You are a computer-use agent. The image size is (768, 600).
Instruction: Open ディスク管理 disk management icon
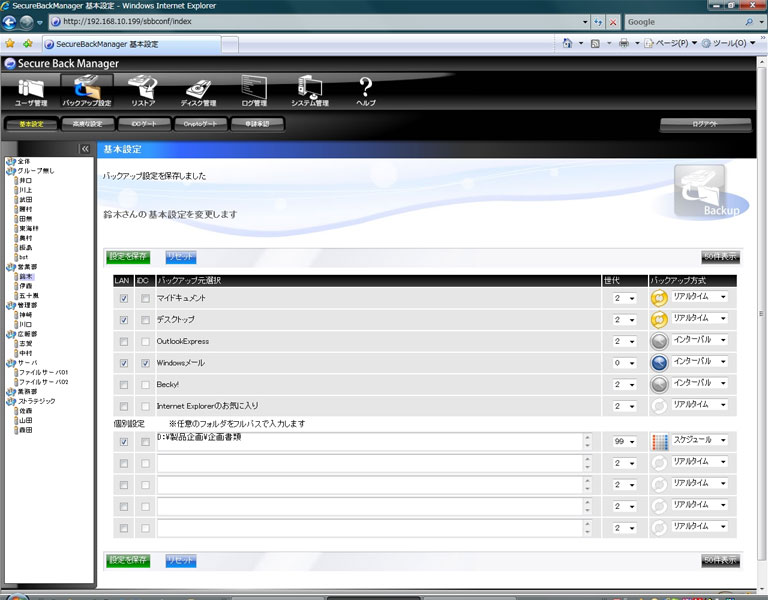pos(198,92)
